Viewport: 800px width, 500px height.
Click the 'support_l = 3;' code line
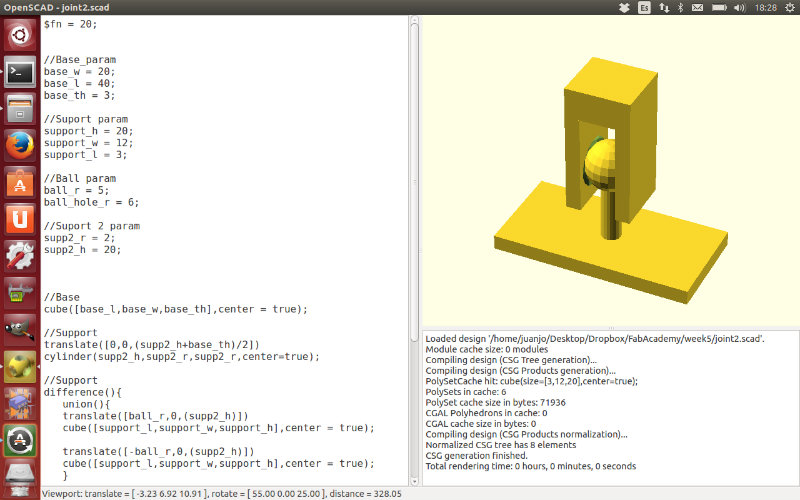coord(85,155)
